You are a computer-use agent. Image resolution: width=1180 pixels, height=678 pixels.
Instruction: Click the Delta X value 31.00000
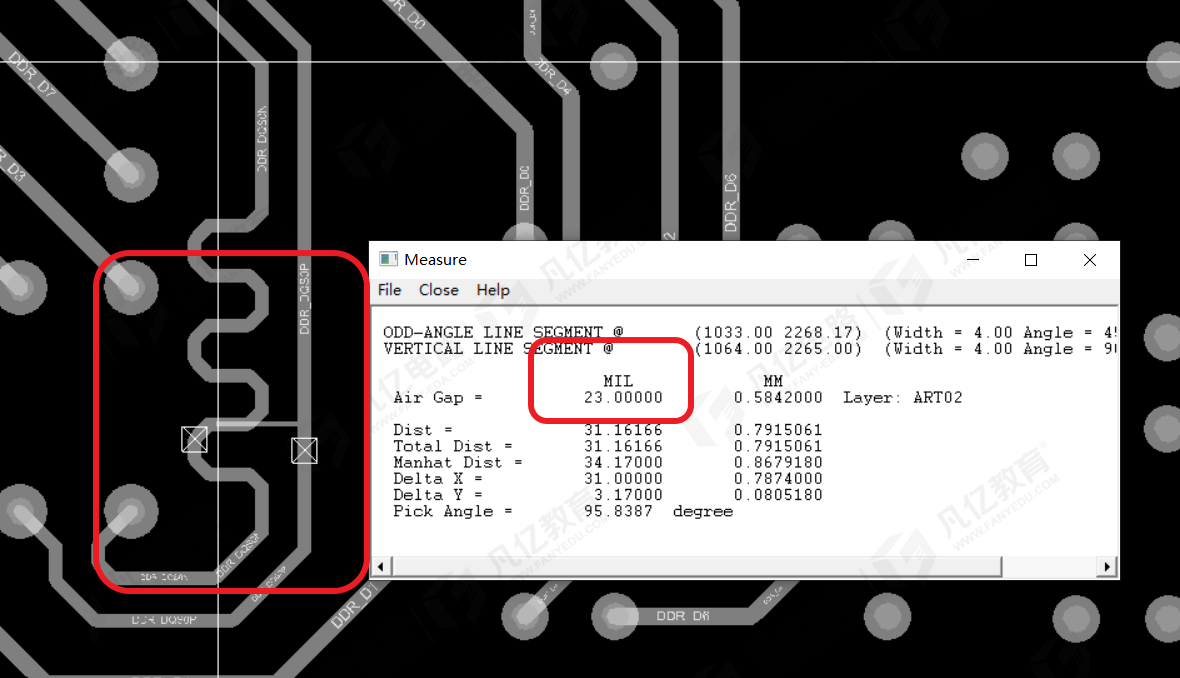click(x=623, y=479)
